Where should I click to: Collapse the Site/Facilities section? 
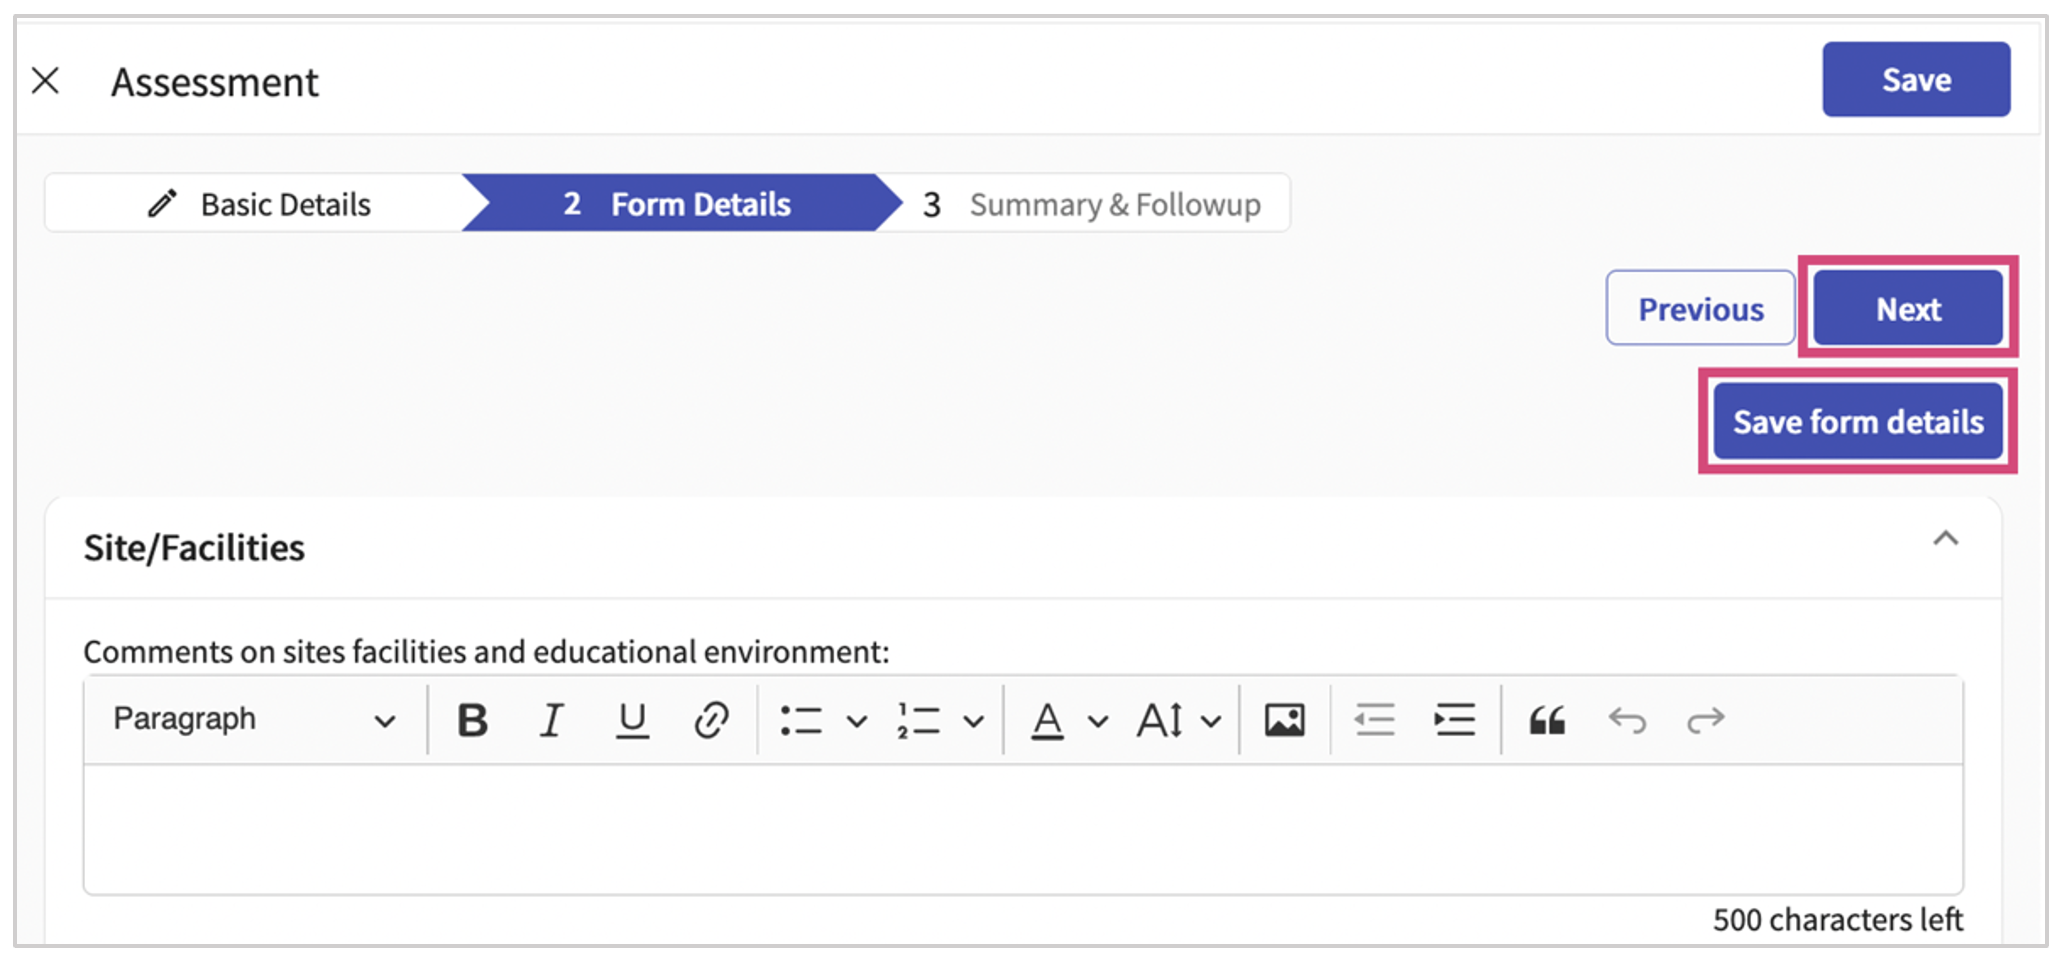point(1945,540)
